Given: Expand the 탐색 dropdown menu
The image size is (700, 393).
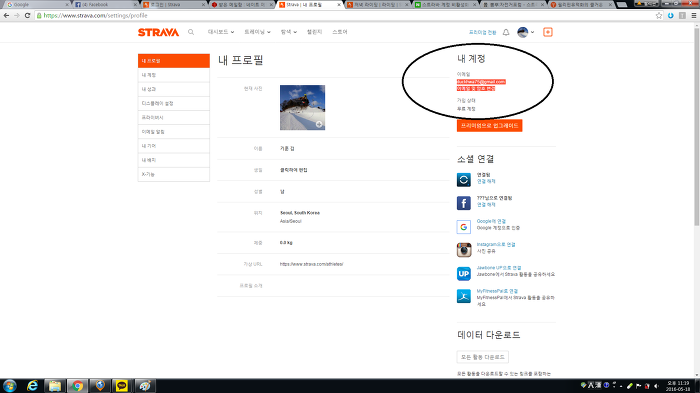Looking at the screenshot, I should [x=288, y=32].
